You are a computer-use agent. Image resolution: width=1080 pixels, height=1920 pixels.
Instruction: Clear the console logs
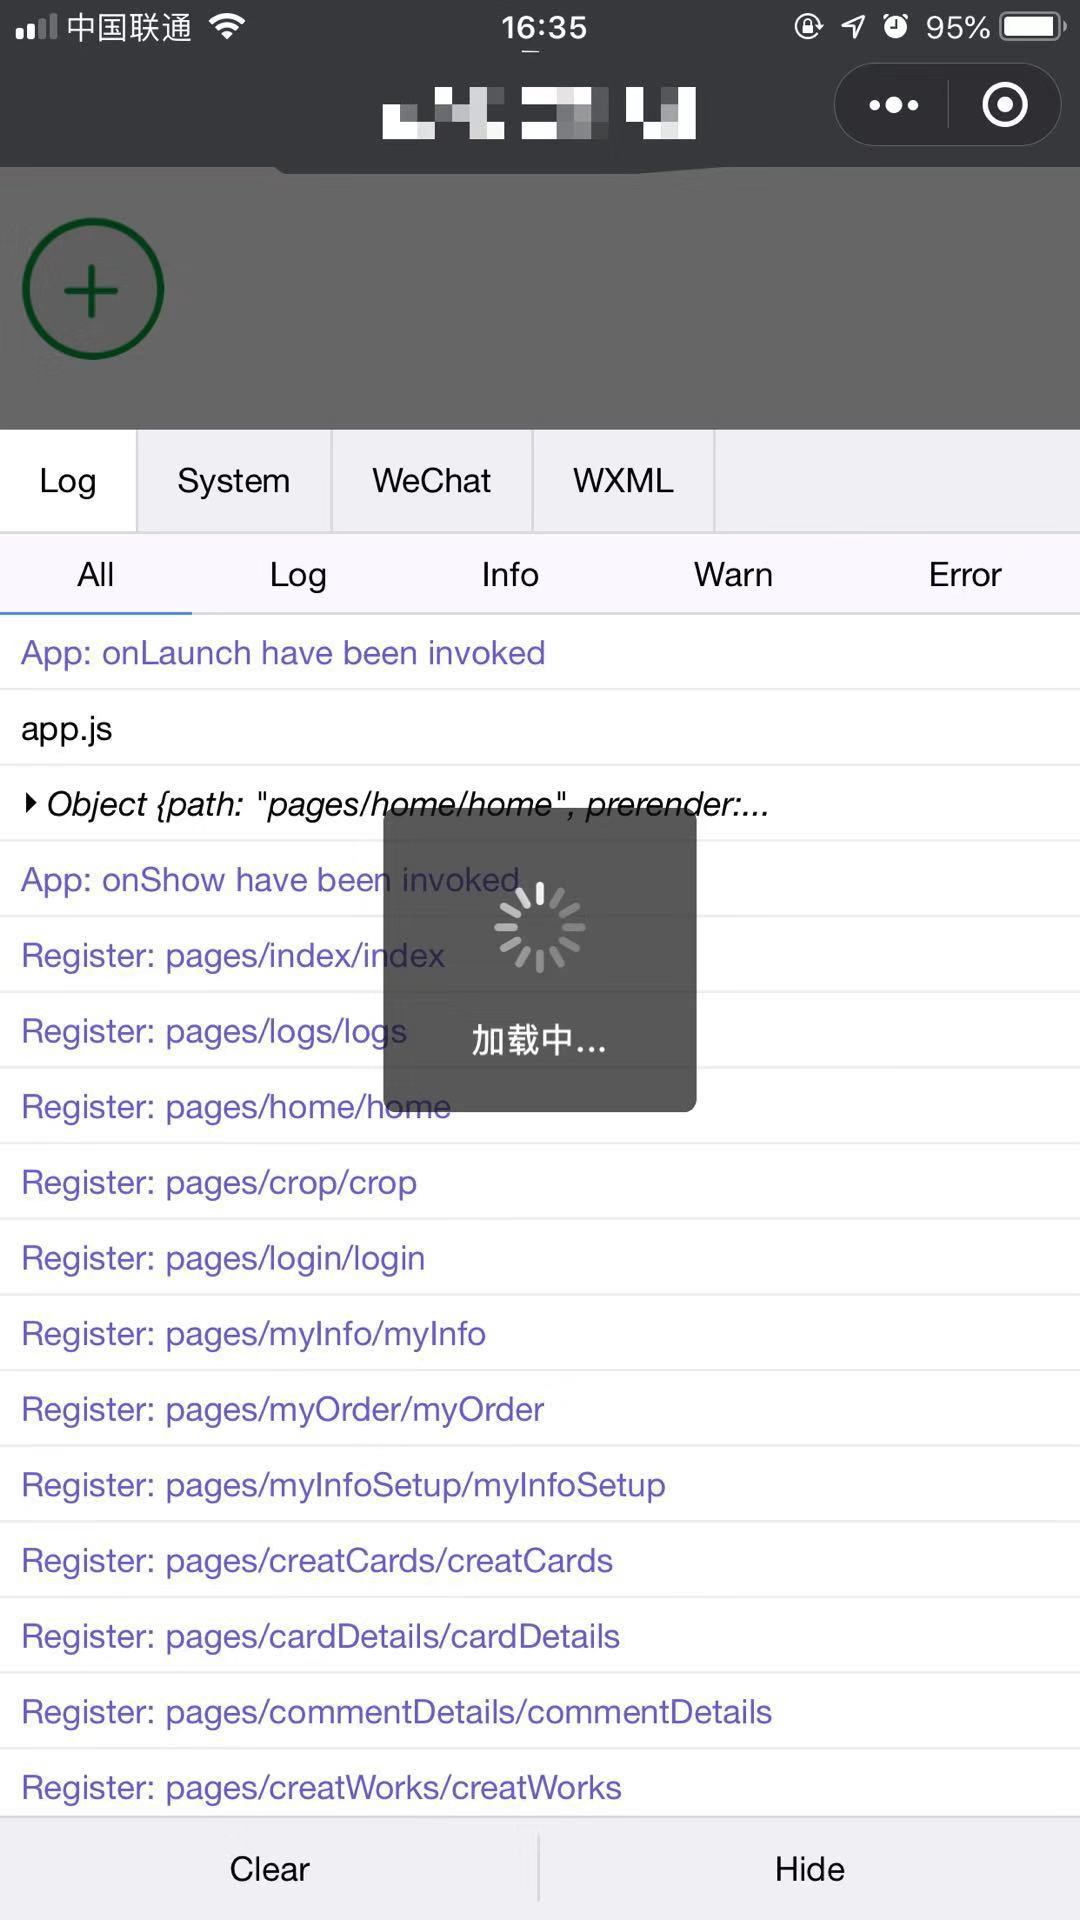(x=269, y=1869)
